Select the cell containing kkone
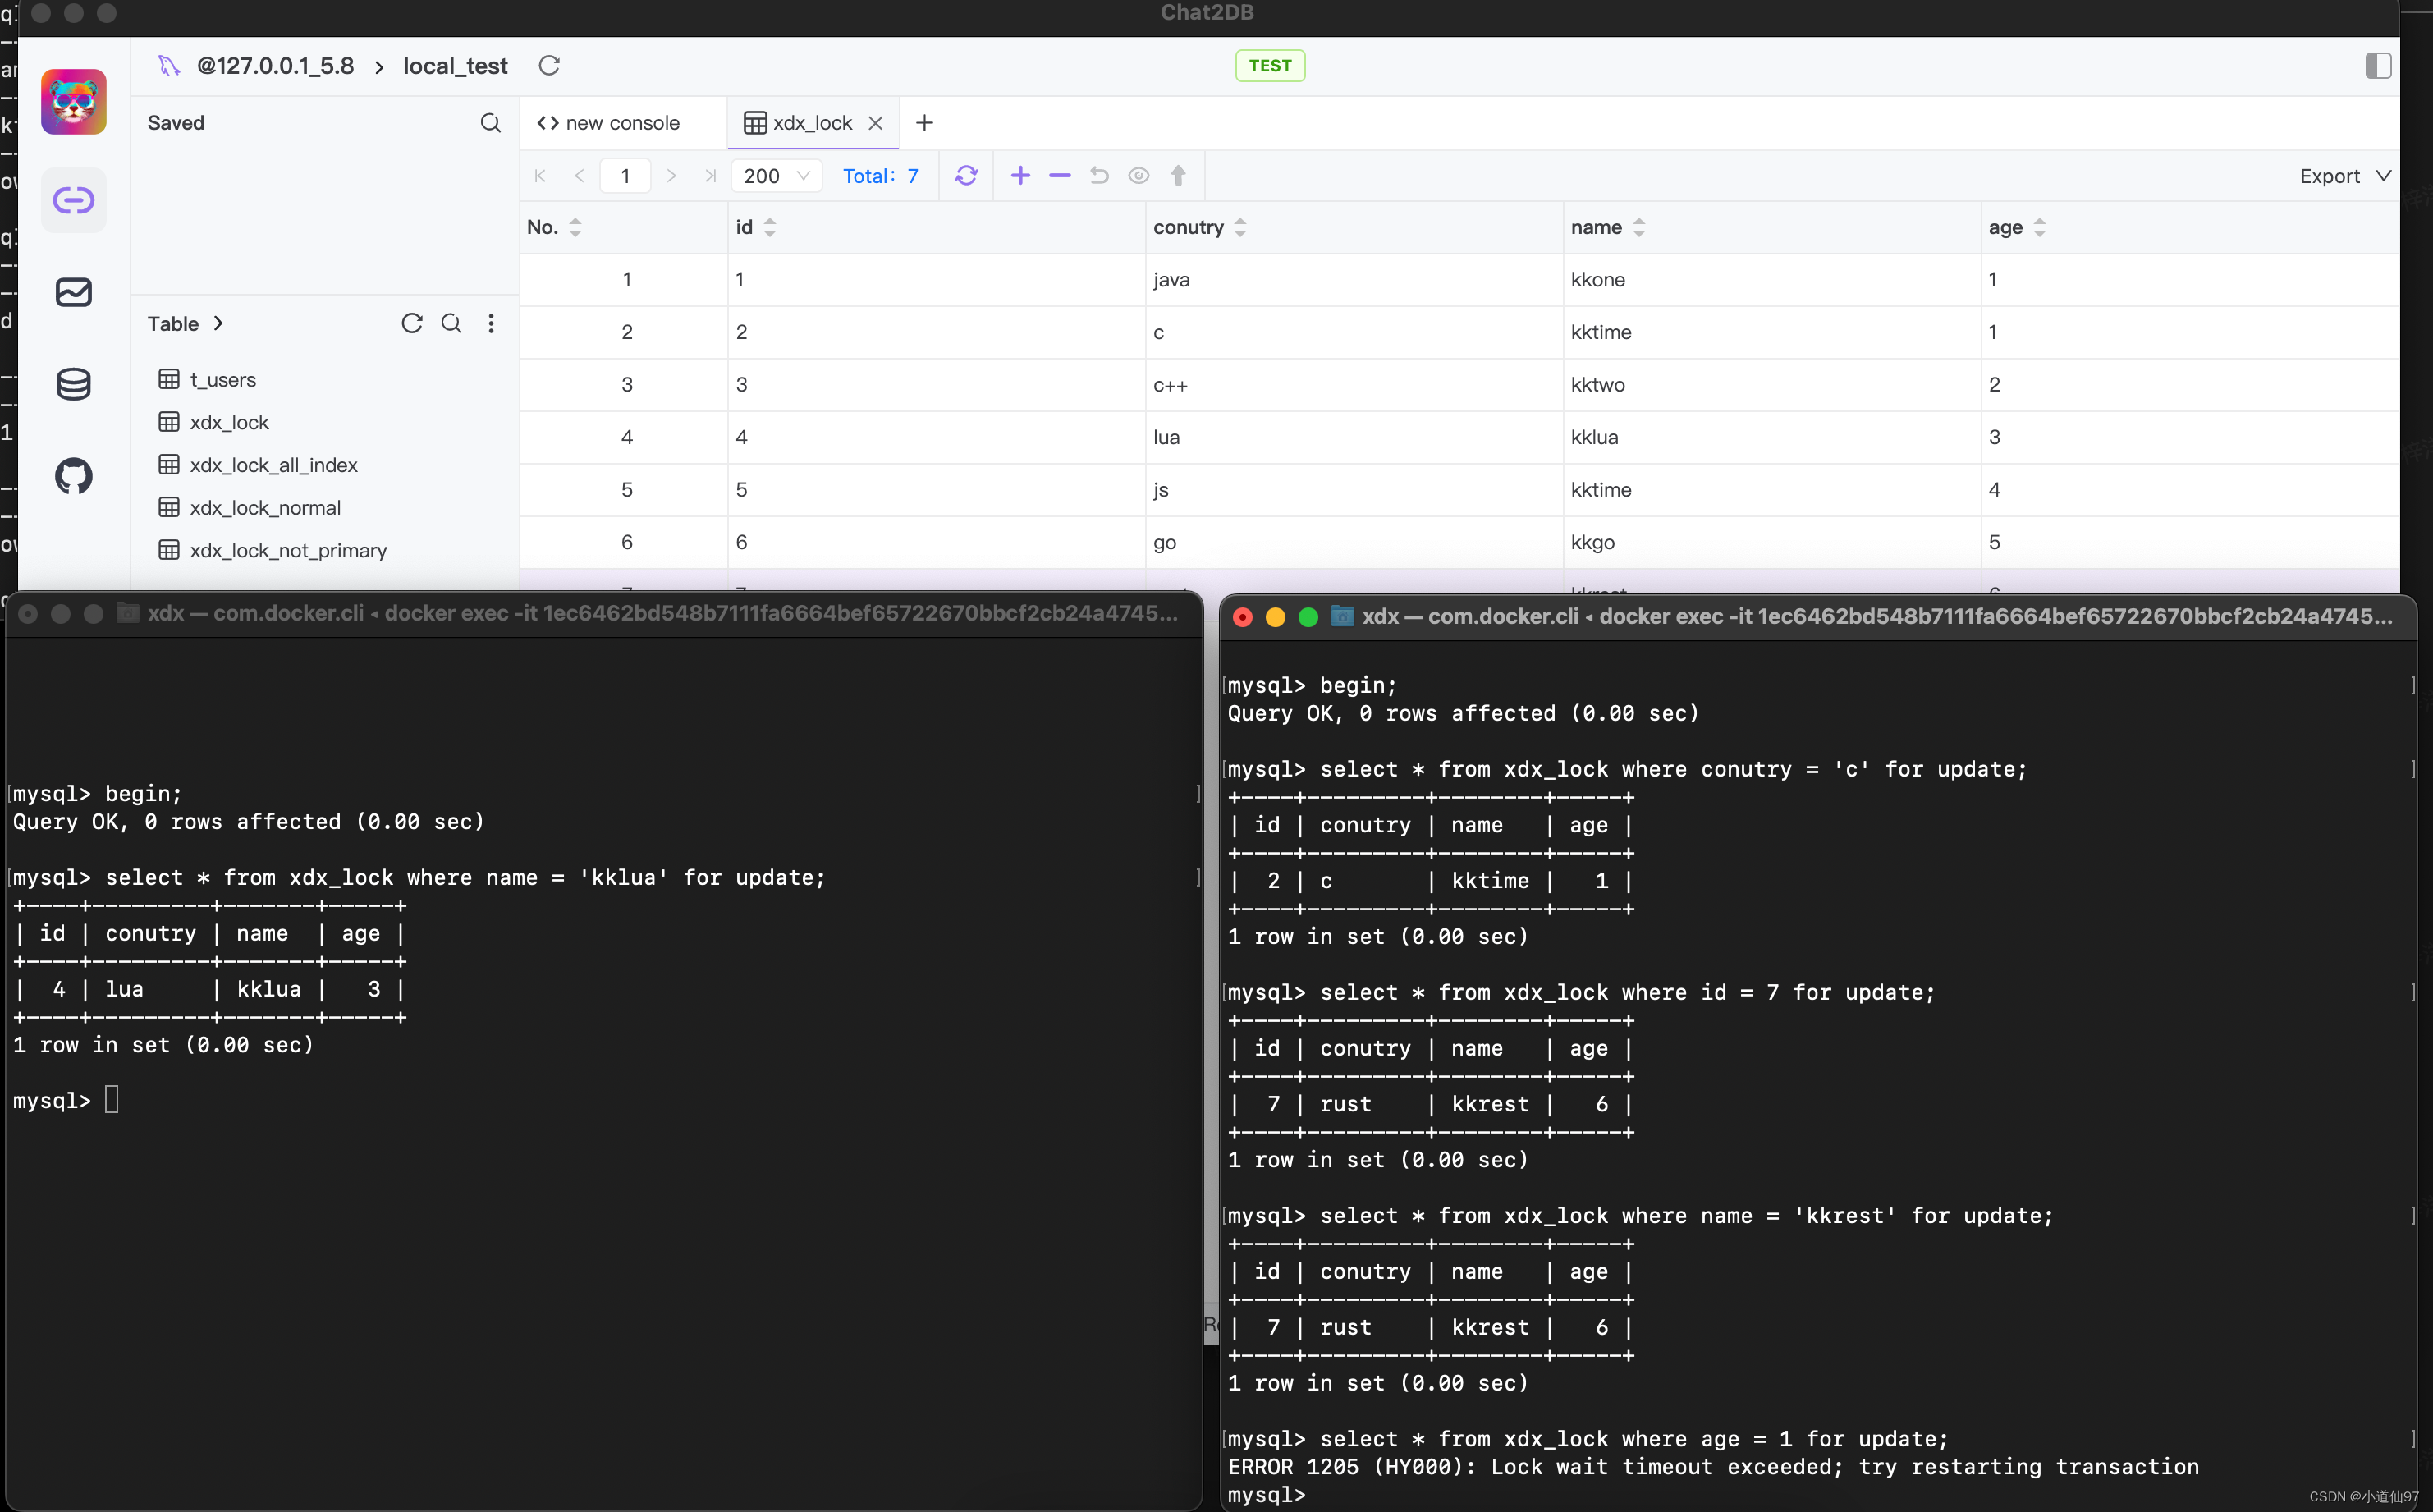Screen dimensions: 2433x1512 (x=1771, y=280)
